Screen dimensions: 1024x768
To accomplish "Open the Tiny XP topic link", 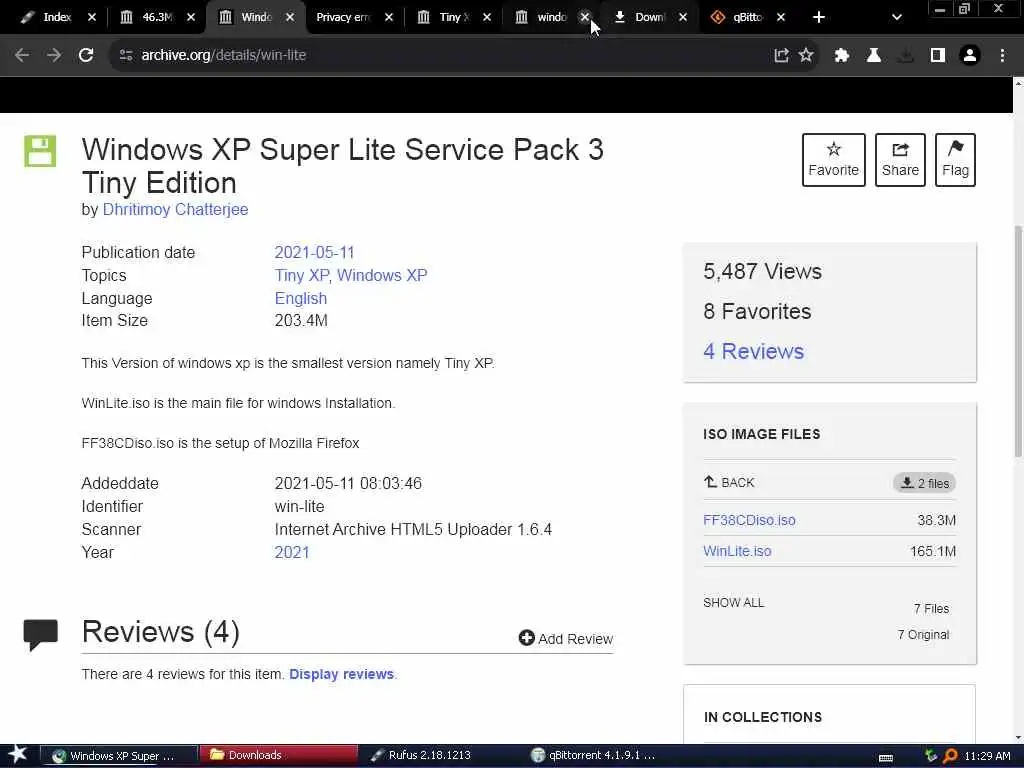I will 301,276.
